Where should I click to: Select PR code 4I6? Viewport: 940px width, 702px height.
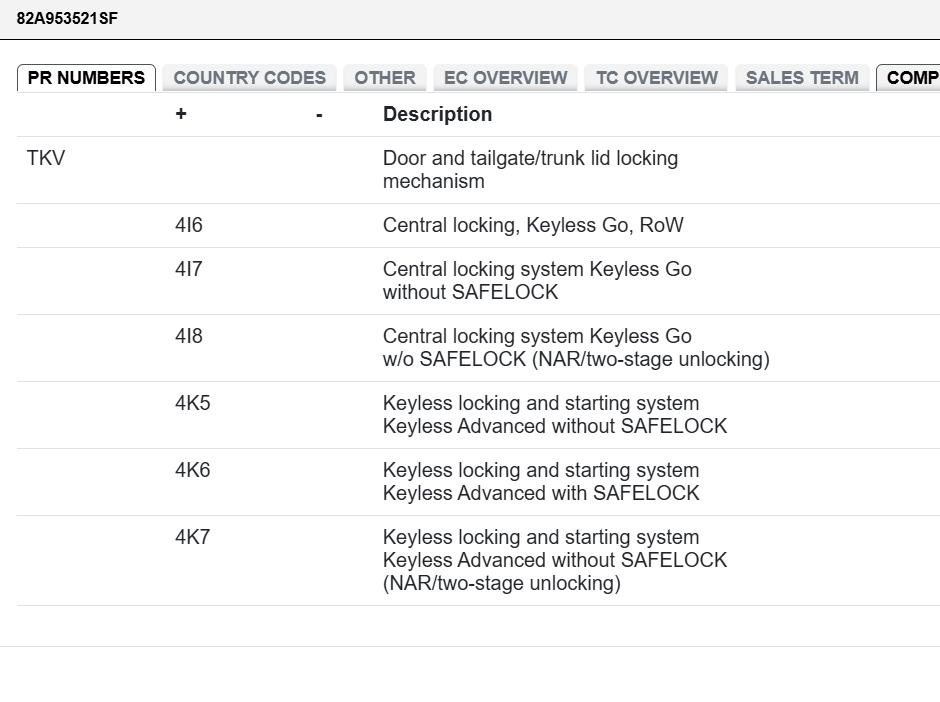(189, 225)
